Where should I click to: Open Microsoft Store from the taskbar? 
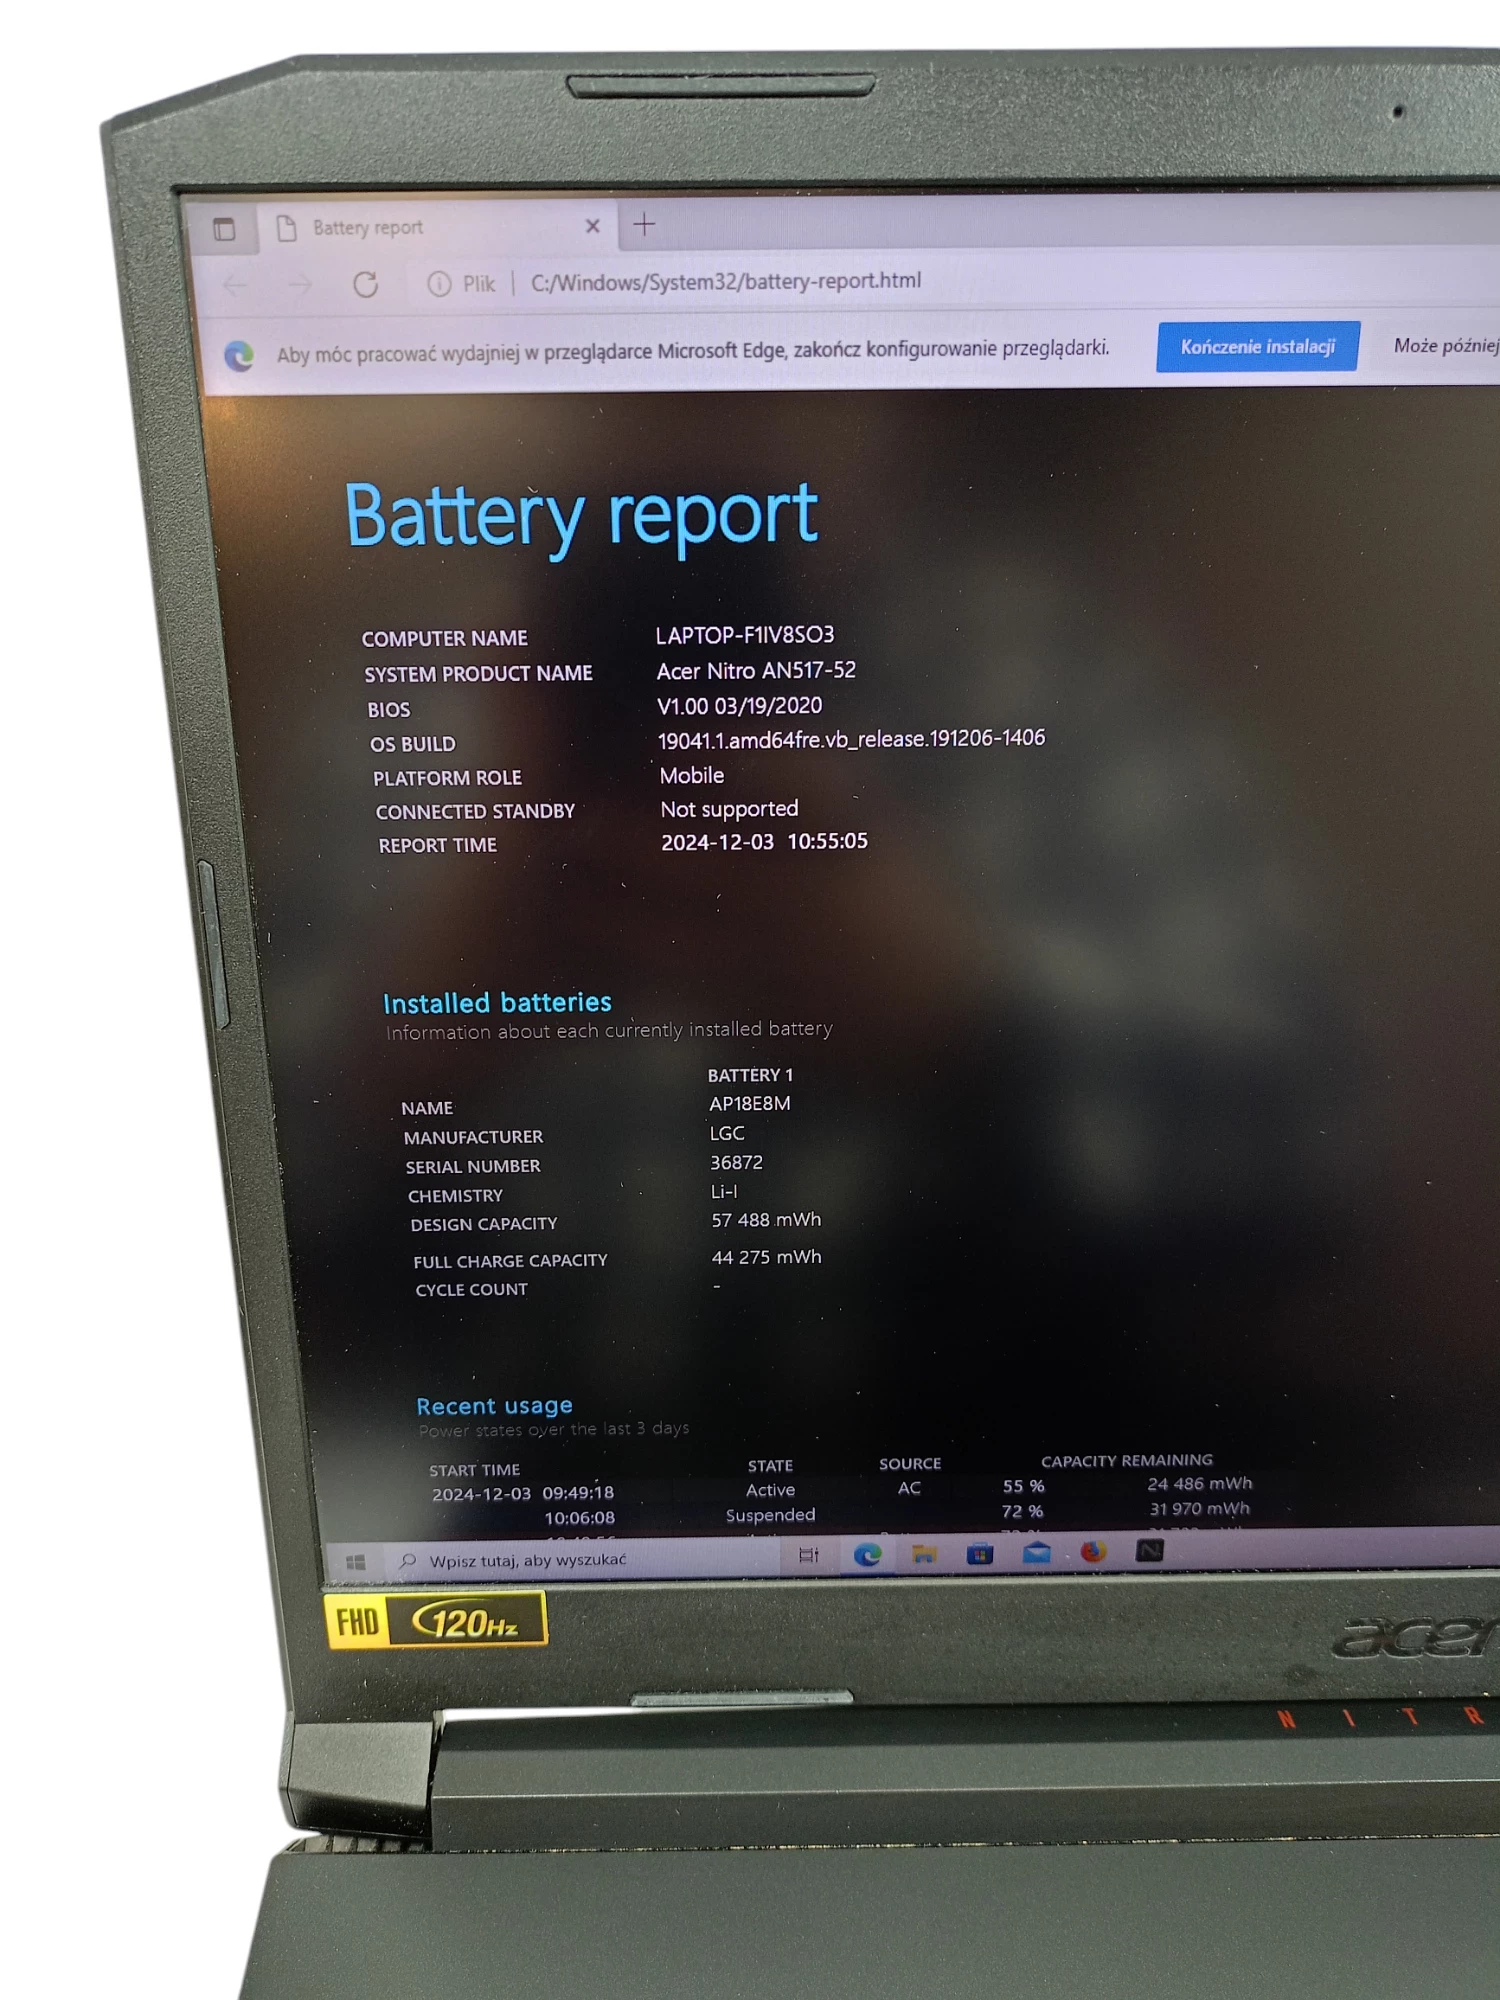coord(980,1553)
